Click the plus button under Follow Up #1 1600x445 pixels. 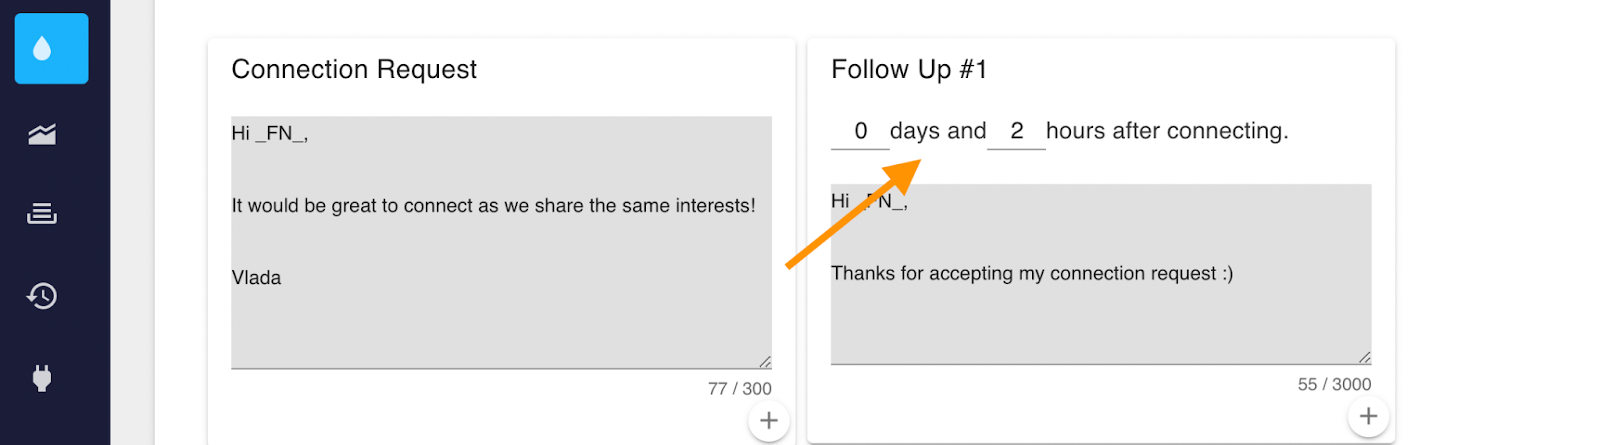point(1368,416)
